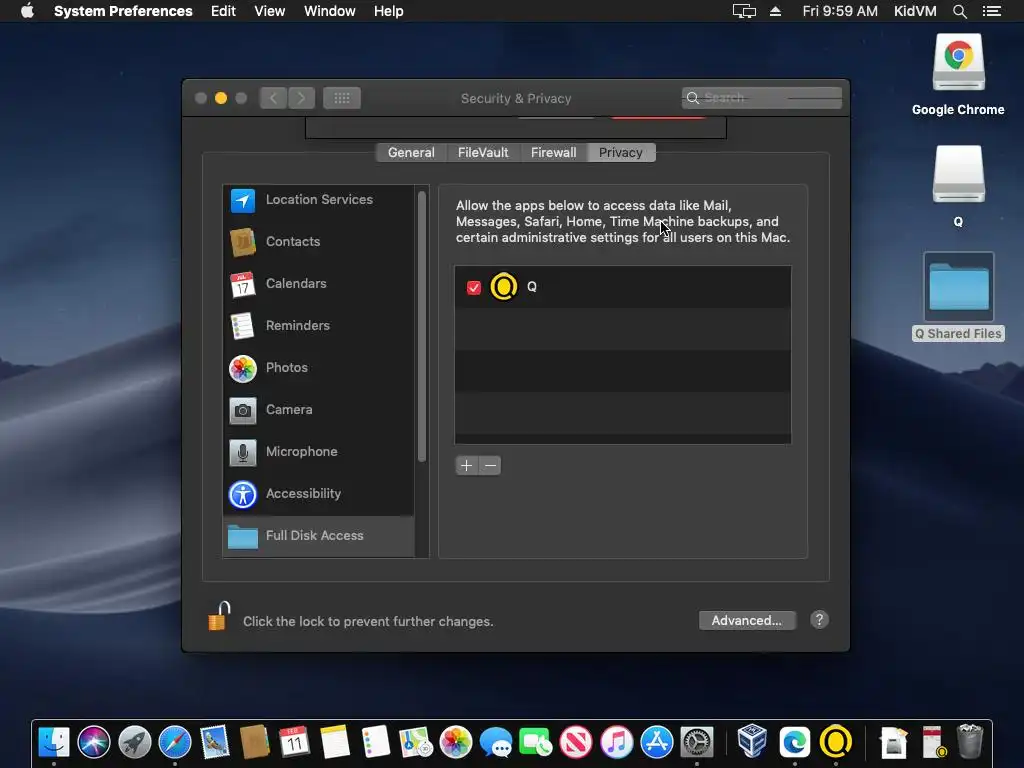Click the preferences Search field
The height and width of the screenshot is (768, 1024).
(761, 98)
